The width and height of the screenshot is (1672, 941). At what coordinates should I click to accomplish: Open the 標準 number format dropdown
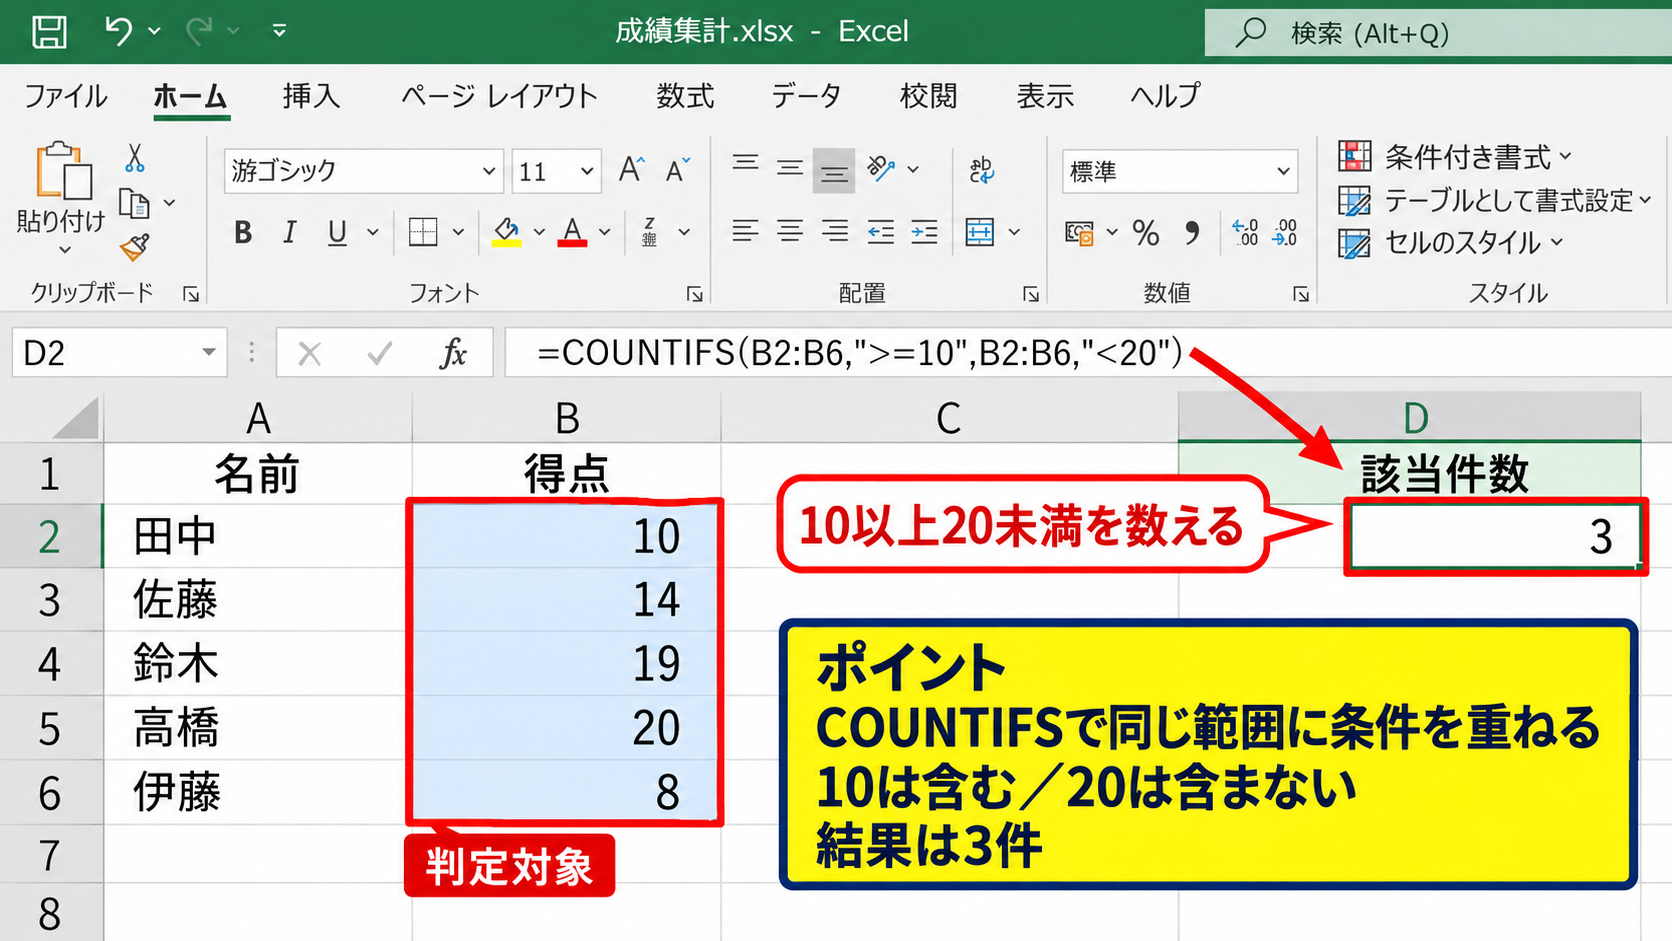pos(1283,172)
